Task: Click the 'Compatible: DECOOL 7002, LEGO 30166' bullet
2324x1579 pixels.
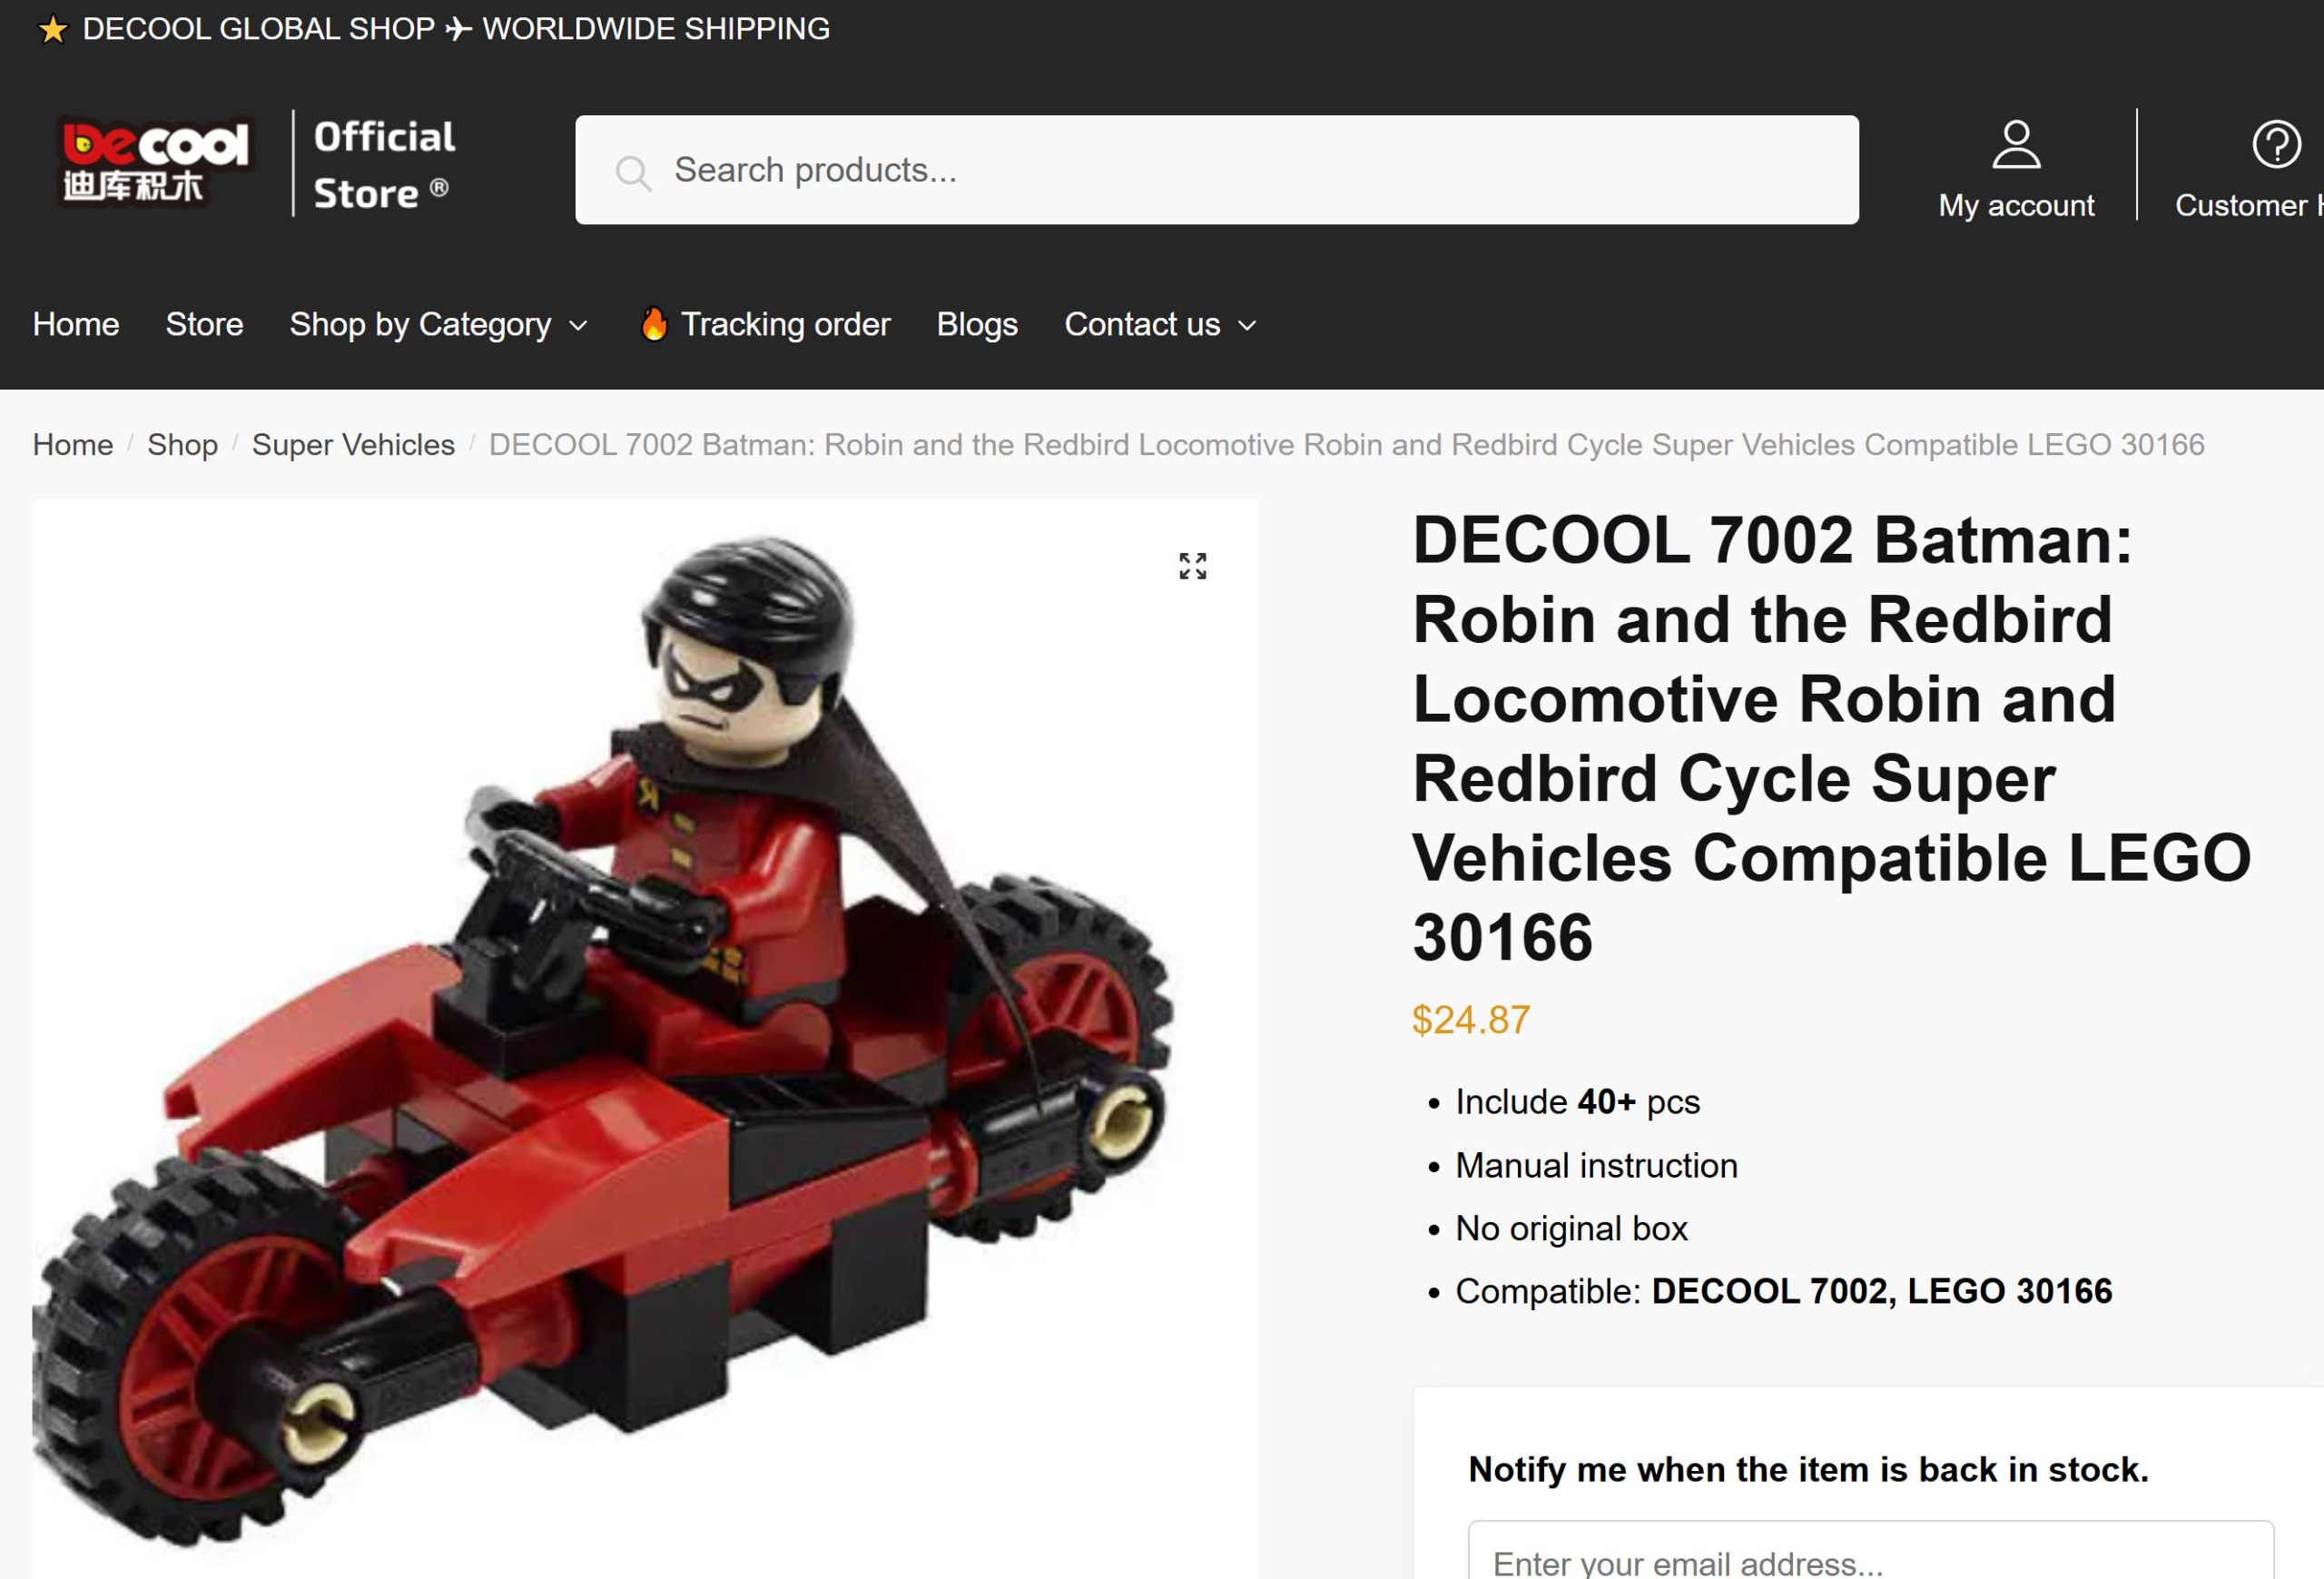Action: click(1784, 1291)
